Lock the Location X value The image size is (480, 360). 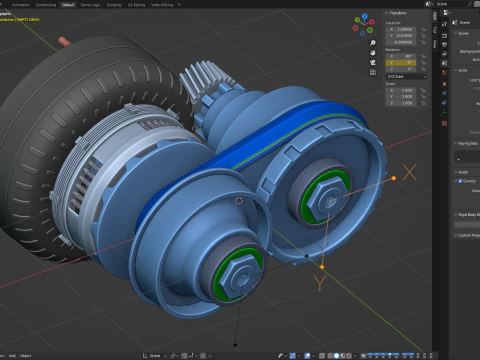(423, 29)
